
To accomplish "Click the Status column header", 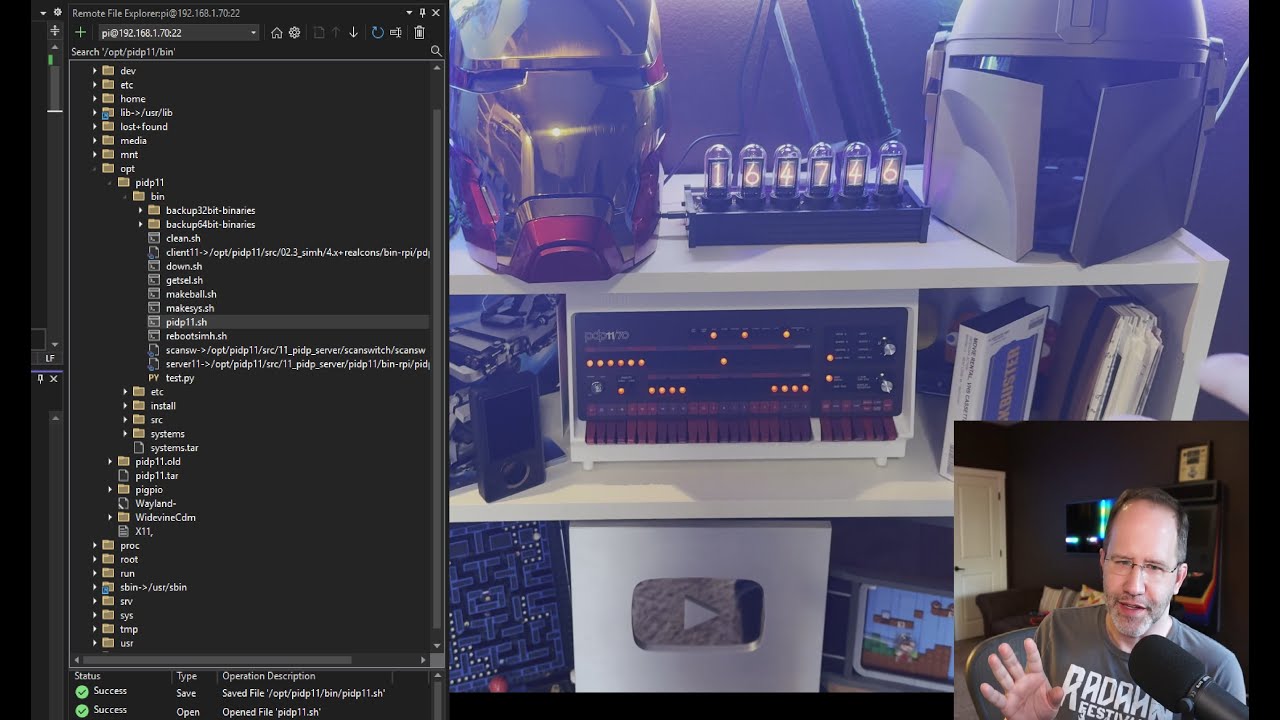I will 121,676.
